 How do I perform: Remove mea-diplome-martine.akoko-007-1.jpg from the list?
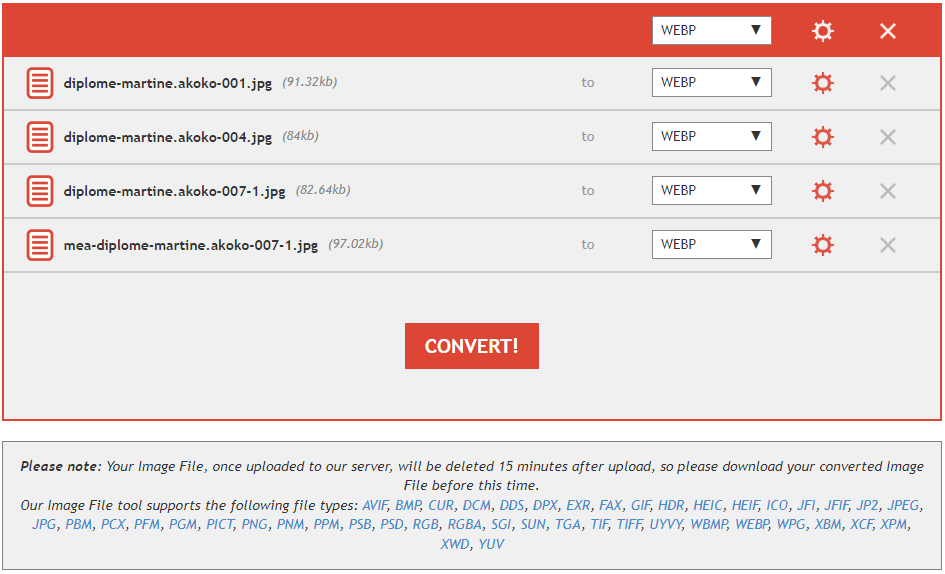point(888,245)
